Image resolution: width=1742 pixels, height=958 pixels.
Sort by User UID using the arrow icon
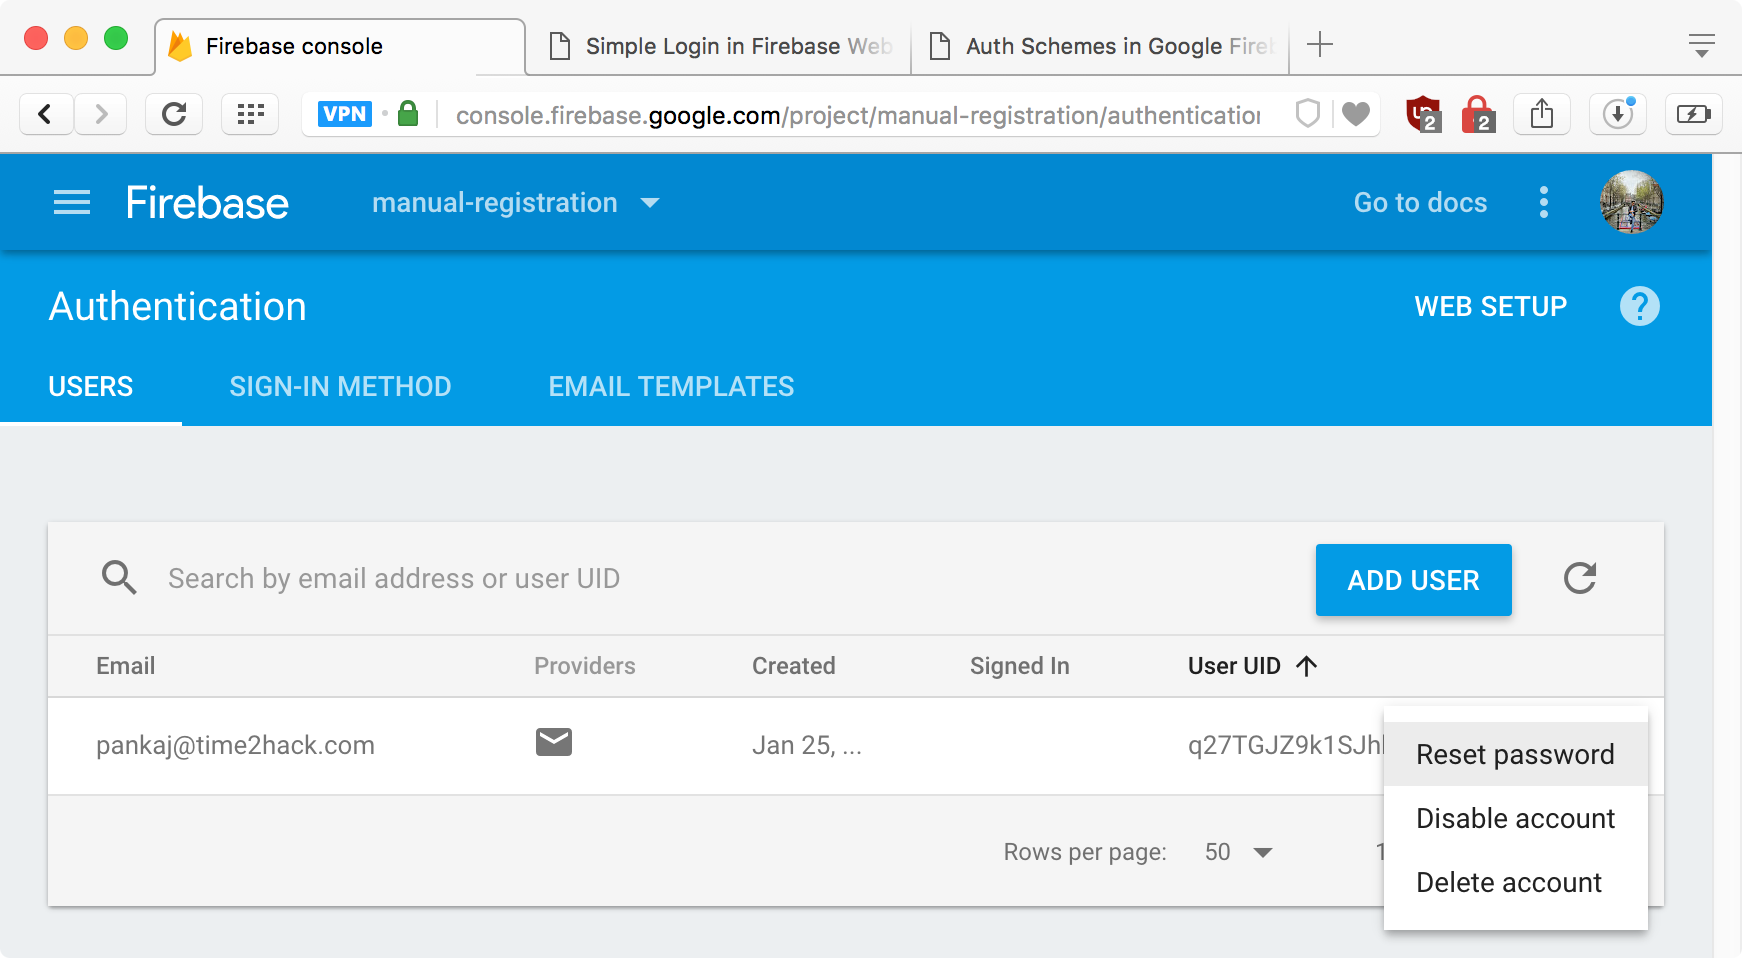coord(1307,666)
